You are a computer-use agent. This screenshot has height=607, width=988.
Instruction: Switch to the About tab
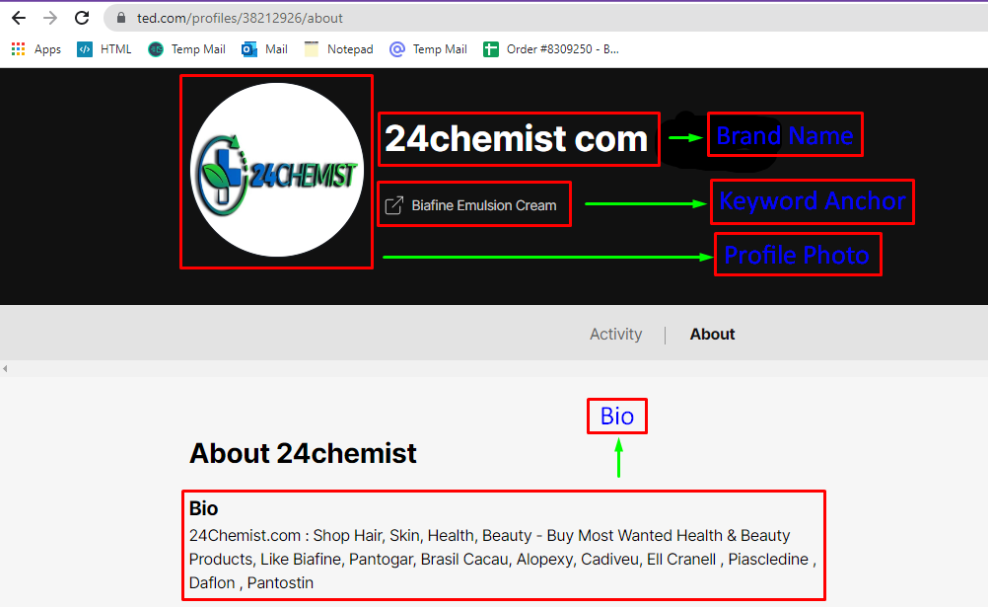[712, 334]
